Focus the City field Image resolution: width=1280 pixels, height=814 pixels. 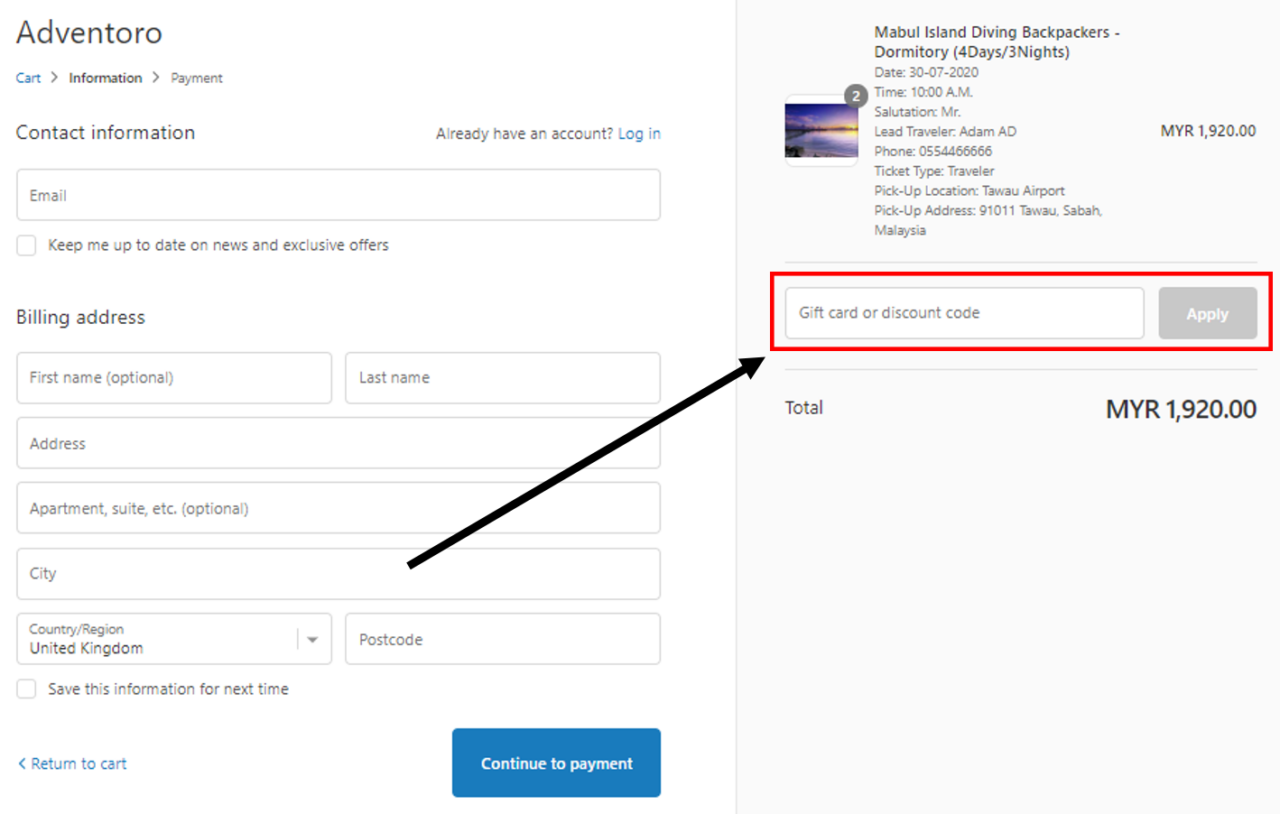tap(338, 574)
